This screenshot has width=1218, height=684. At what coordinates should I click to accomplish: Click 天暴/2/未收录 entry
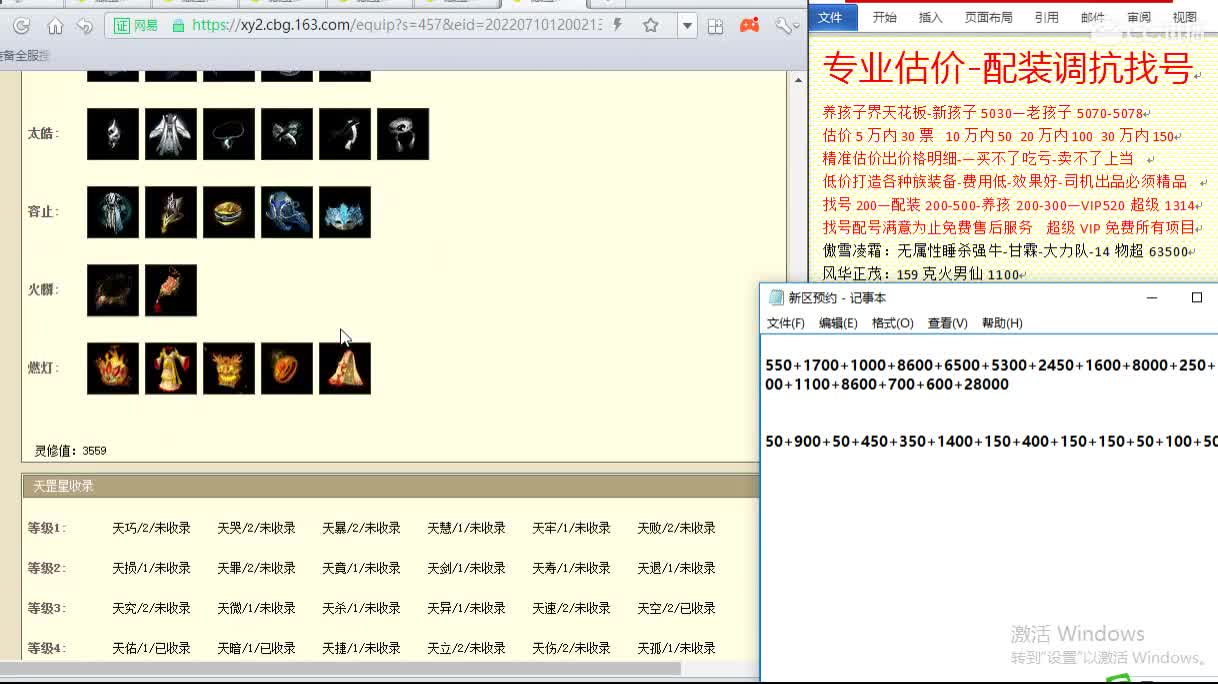point(361,528)
